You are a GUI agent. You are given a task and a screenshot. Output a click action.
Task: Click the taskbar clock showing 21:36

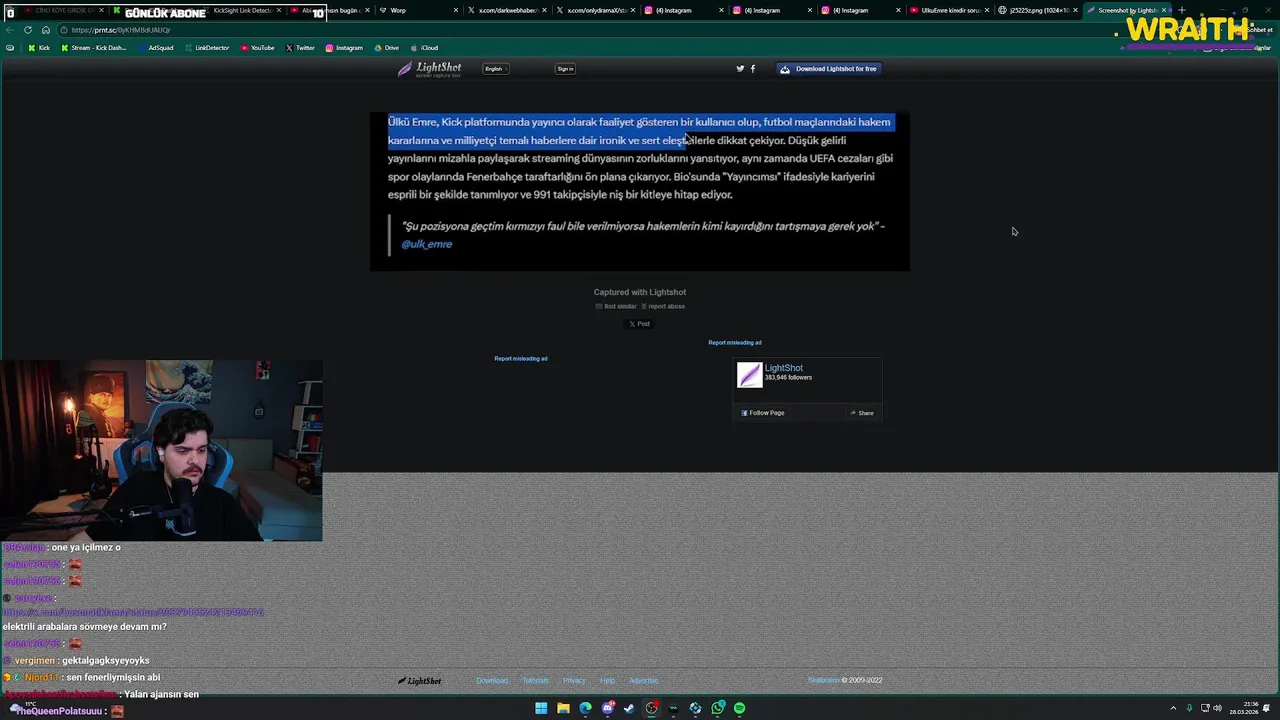1243,708
